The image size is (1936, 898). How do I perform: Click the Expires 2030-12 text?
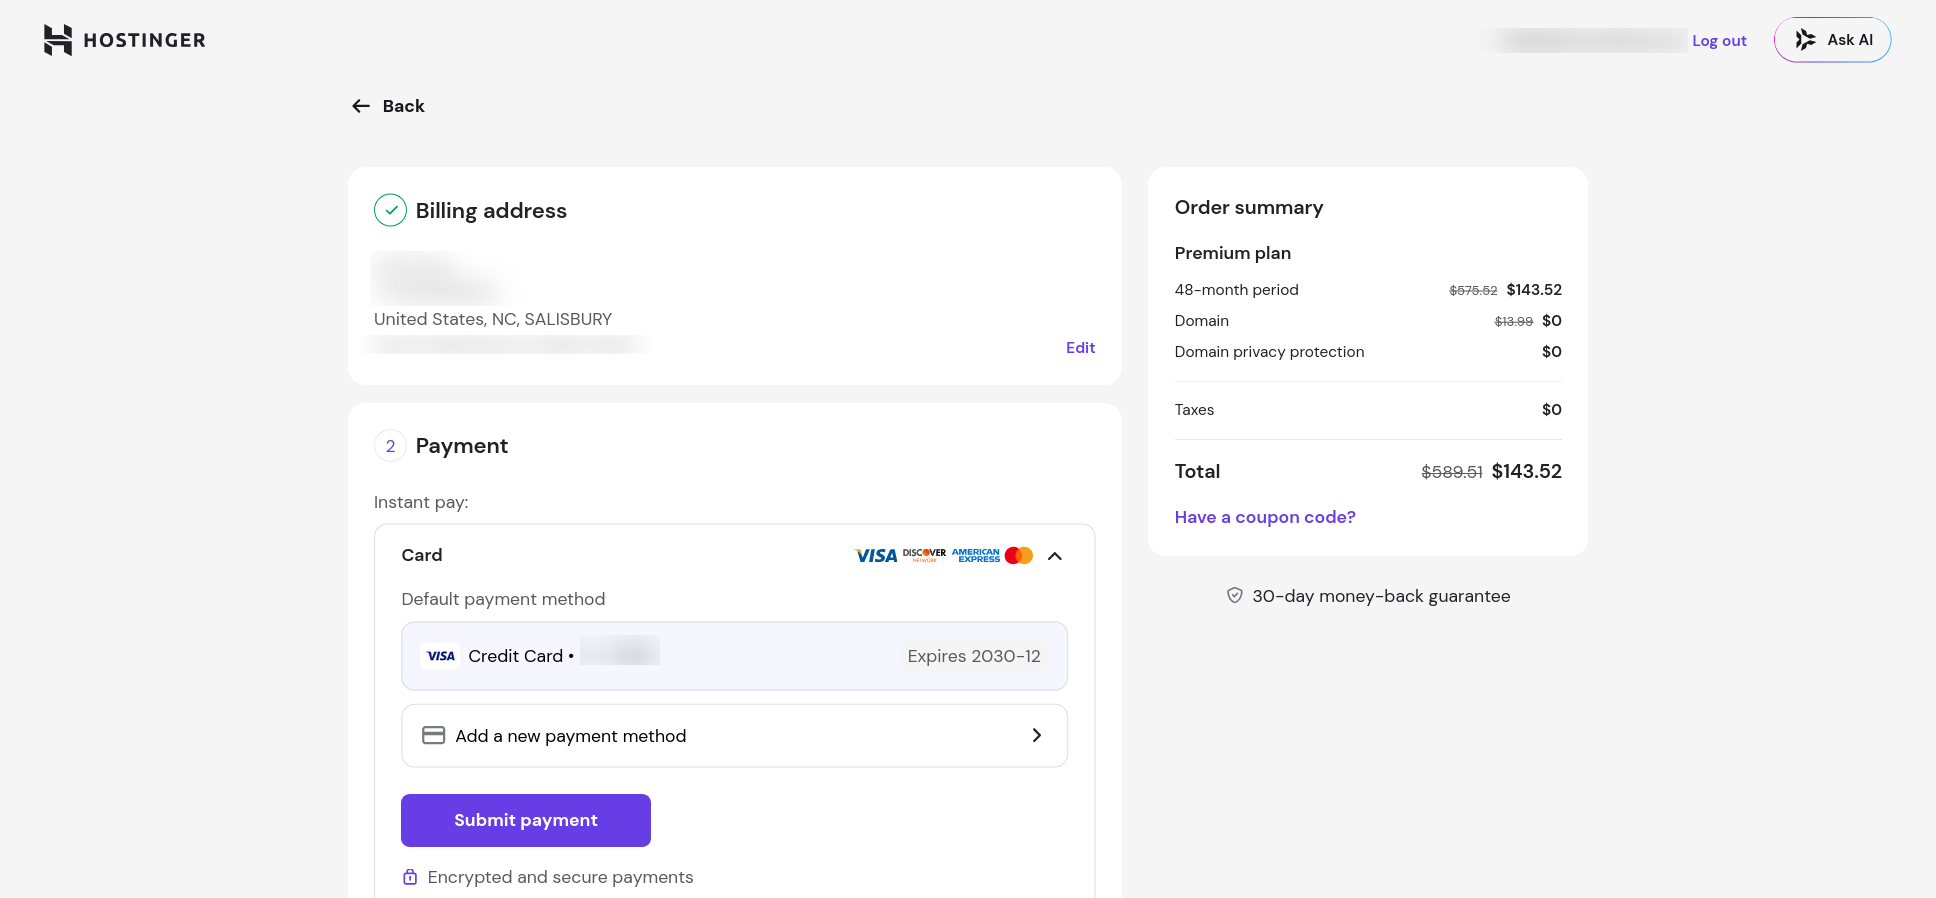pos(974,656)
